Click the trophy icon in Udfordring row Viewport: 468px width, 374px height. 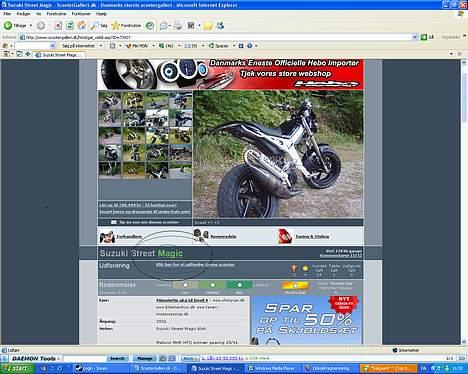294,268
